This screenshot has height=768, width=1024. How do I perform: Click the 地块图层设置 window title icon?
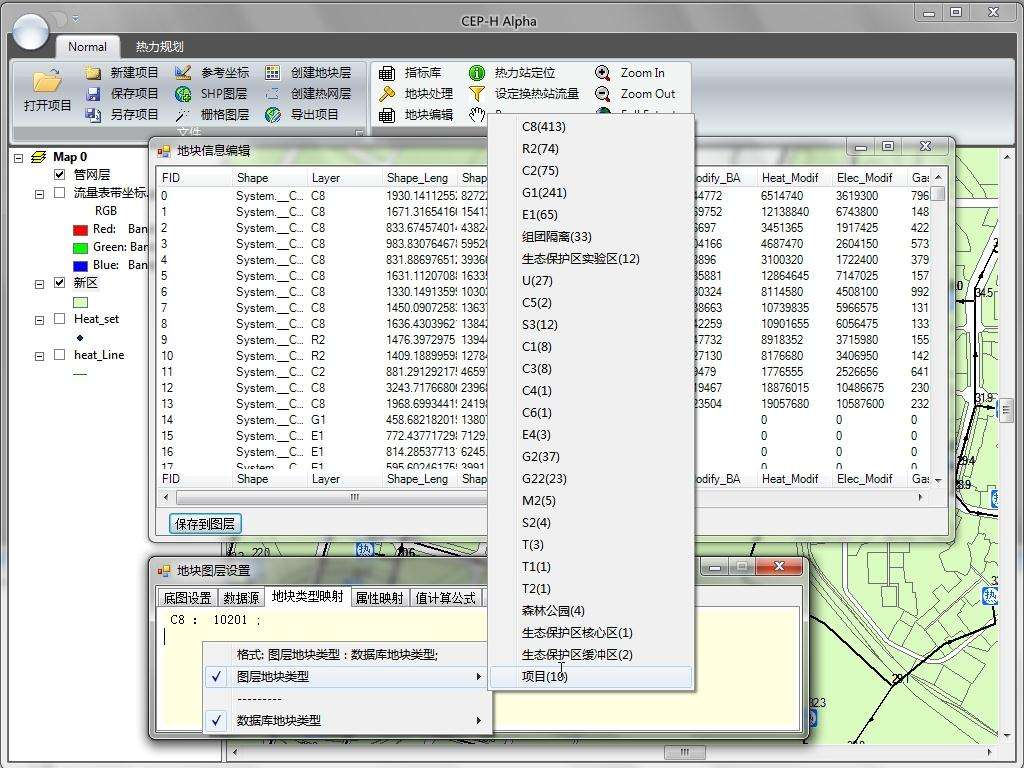[x=163, y=571]
